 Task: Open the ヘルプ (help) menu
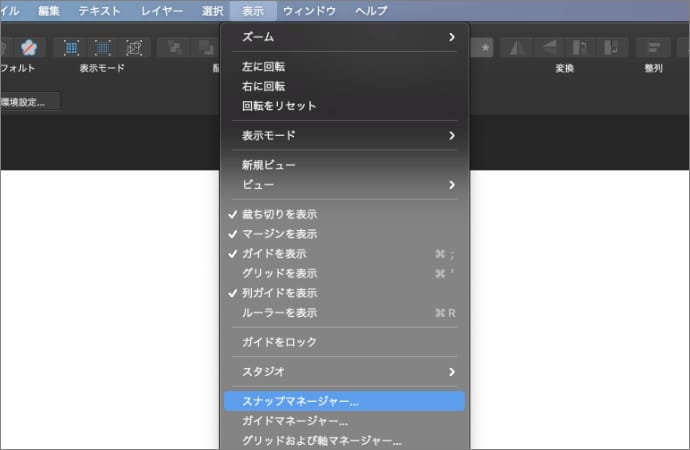[x=371, y=11]
